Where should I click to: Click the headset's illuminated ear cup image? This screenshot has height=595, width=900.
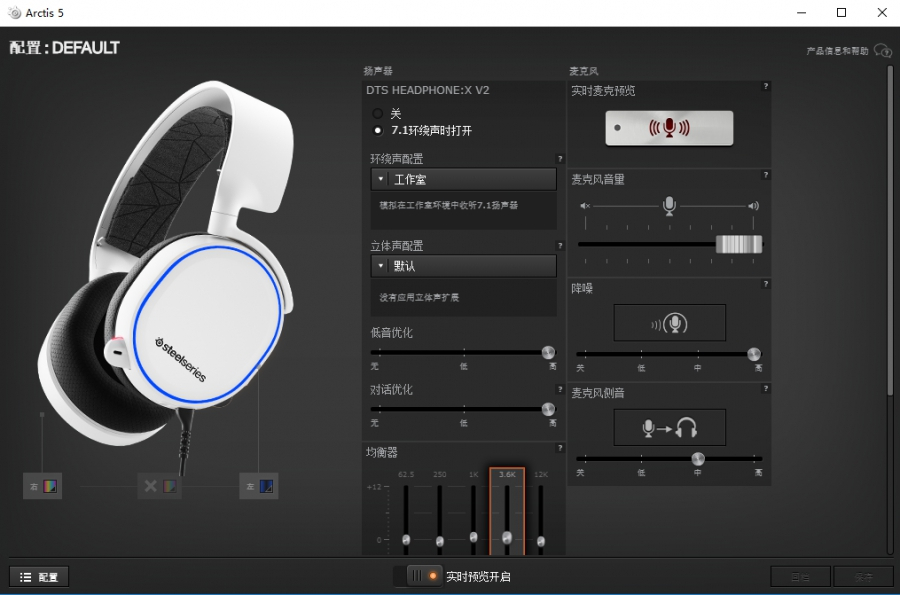point(208,324)
